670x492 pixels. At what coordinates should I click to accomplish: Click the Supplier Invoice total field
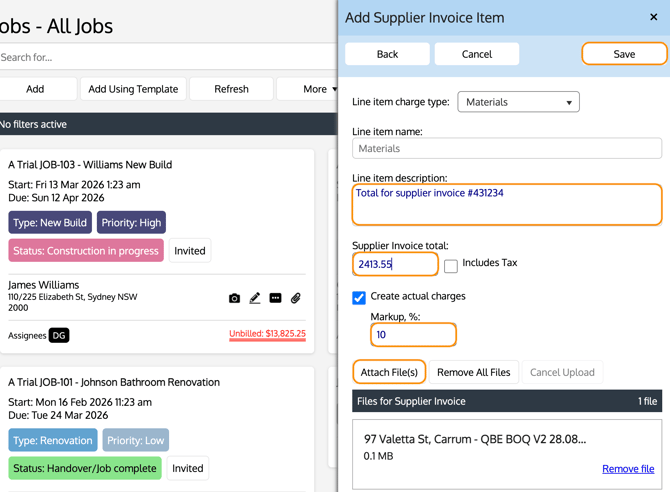pos(395,264)
